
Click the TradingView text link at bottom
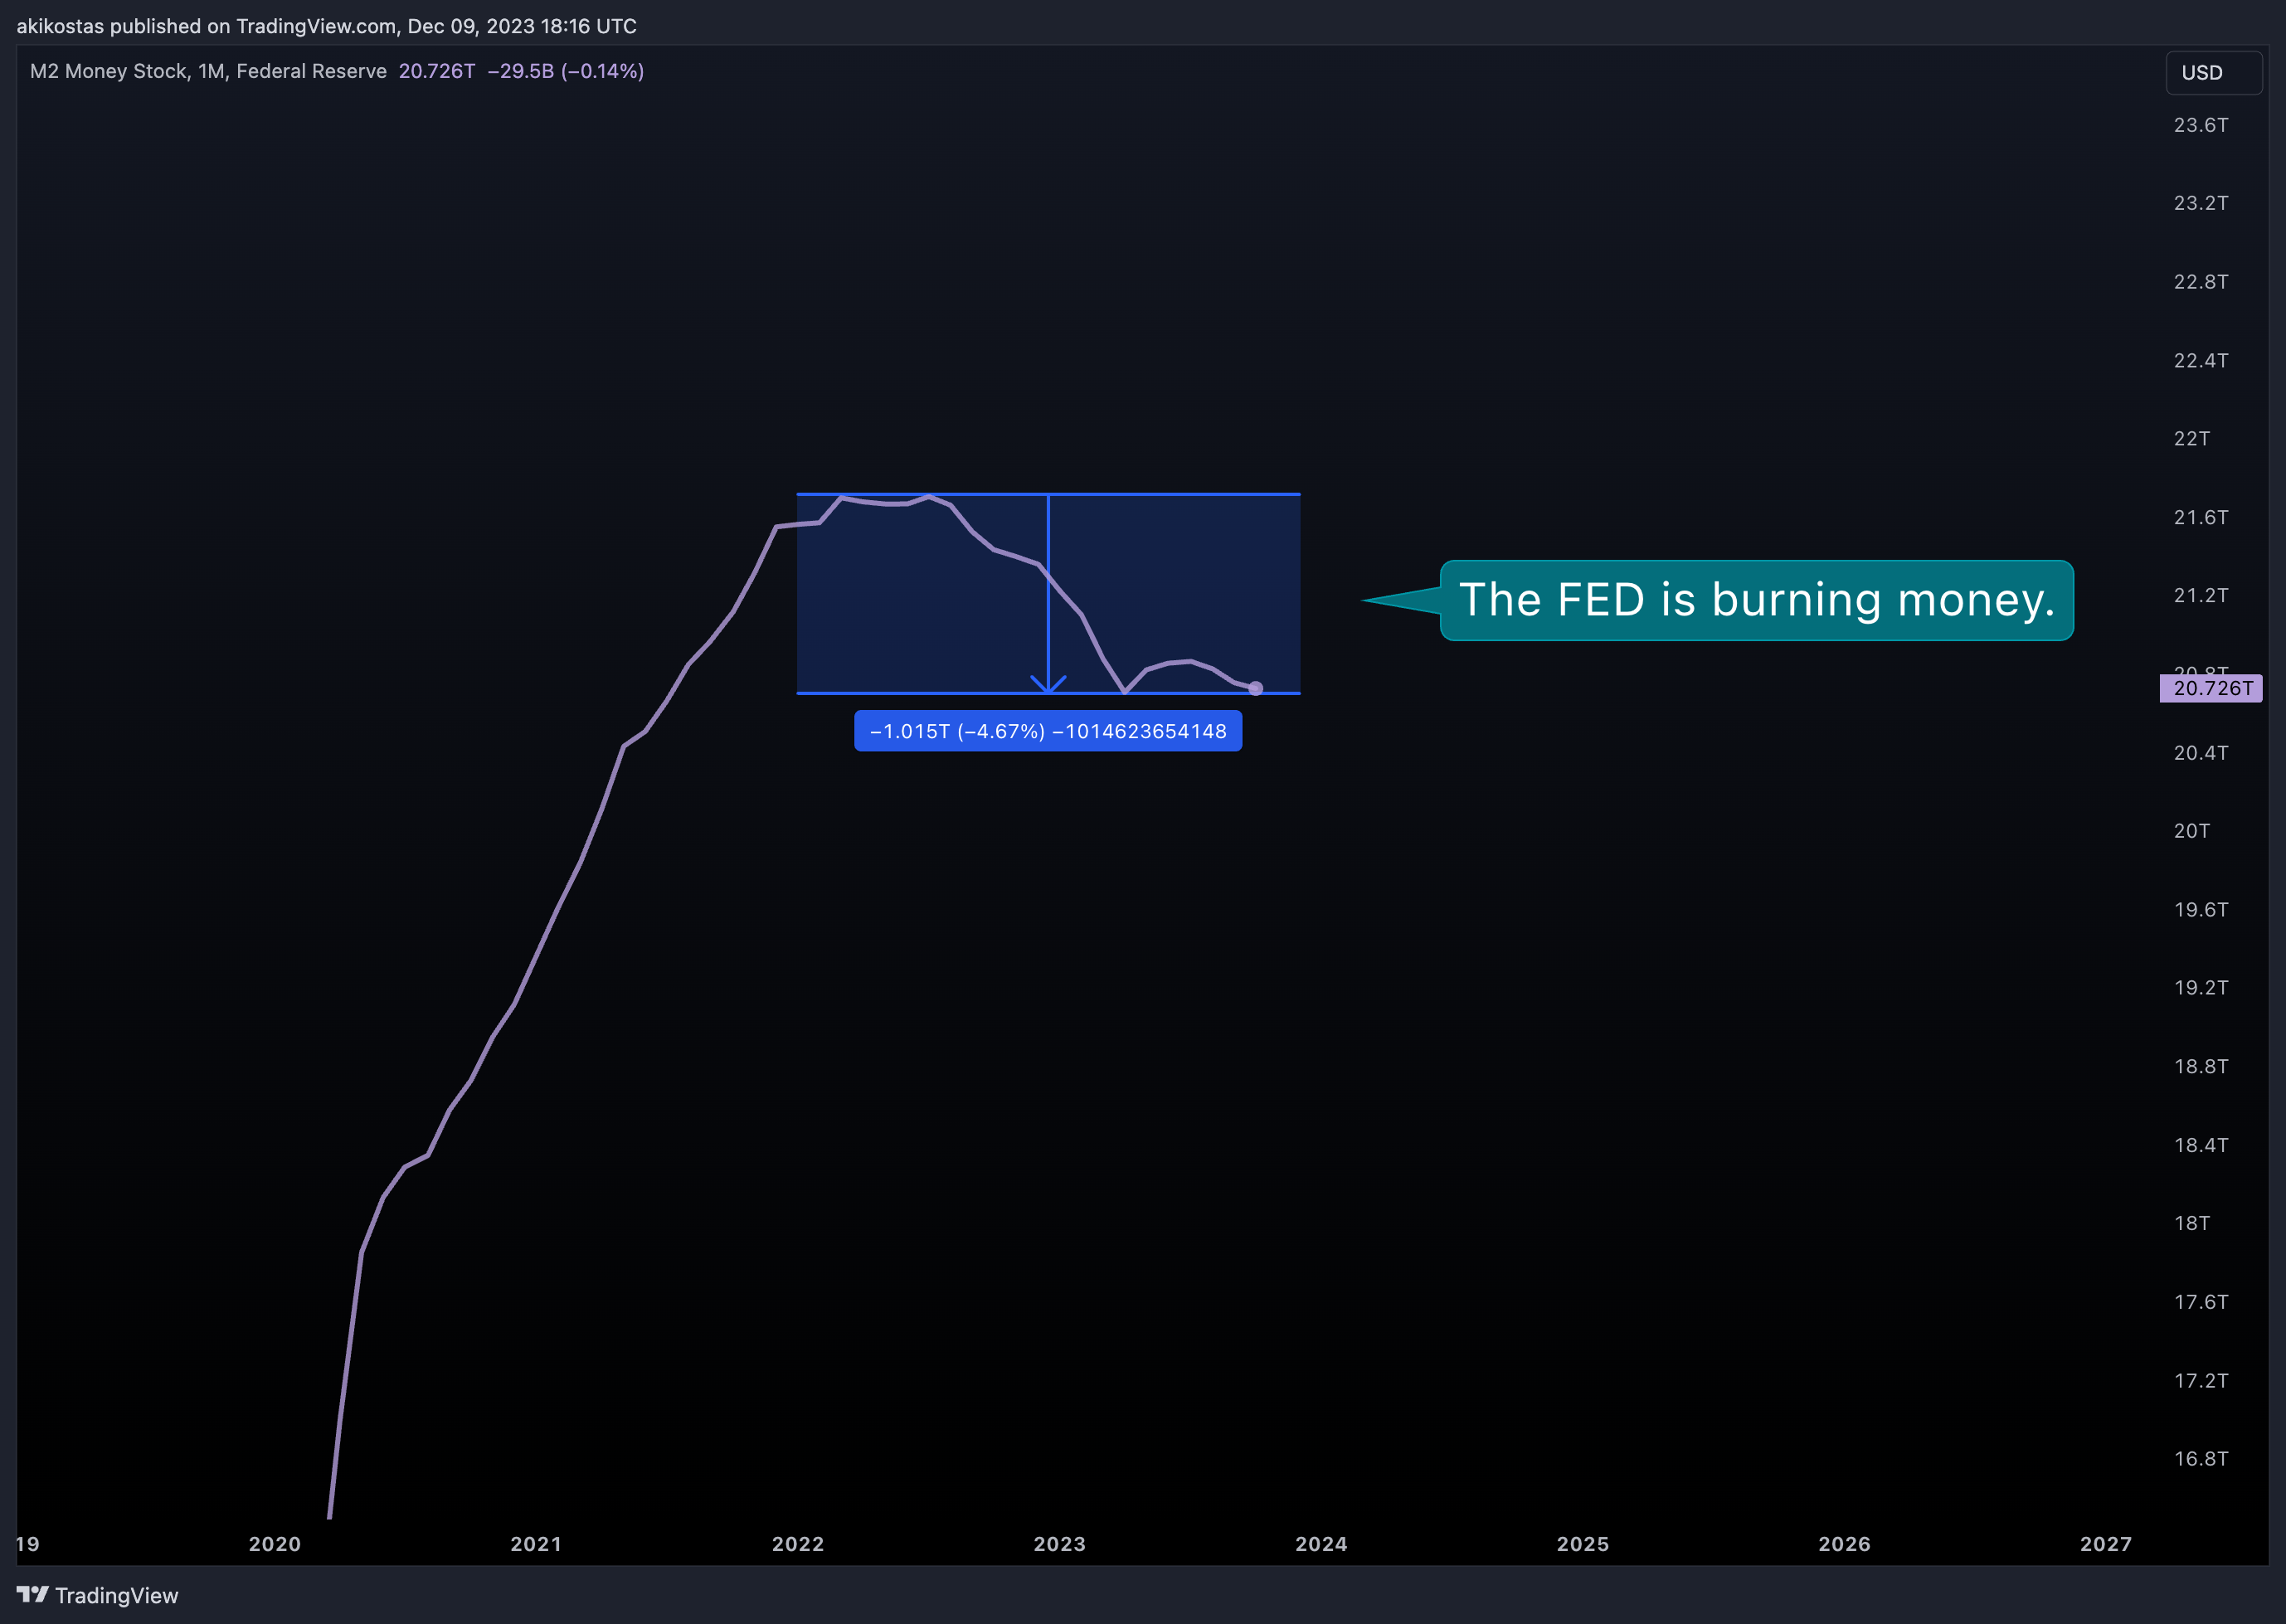(x=116, y=1595)
